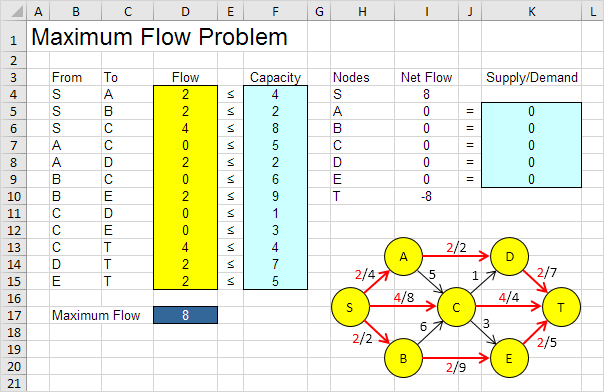This screenshot has width=604, height=392.
Task: Select row 1 header
Action: click(x=13, y=37)
